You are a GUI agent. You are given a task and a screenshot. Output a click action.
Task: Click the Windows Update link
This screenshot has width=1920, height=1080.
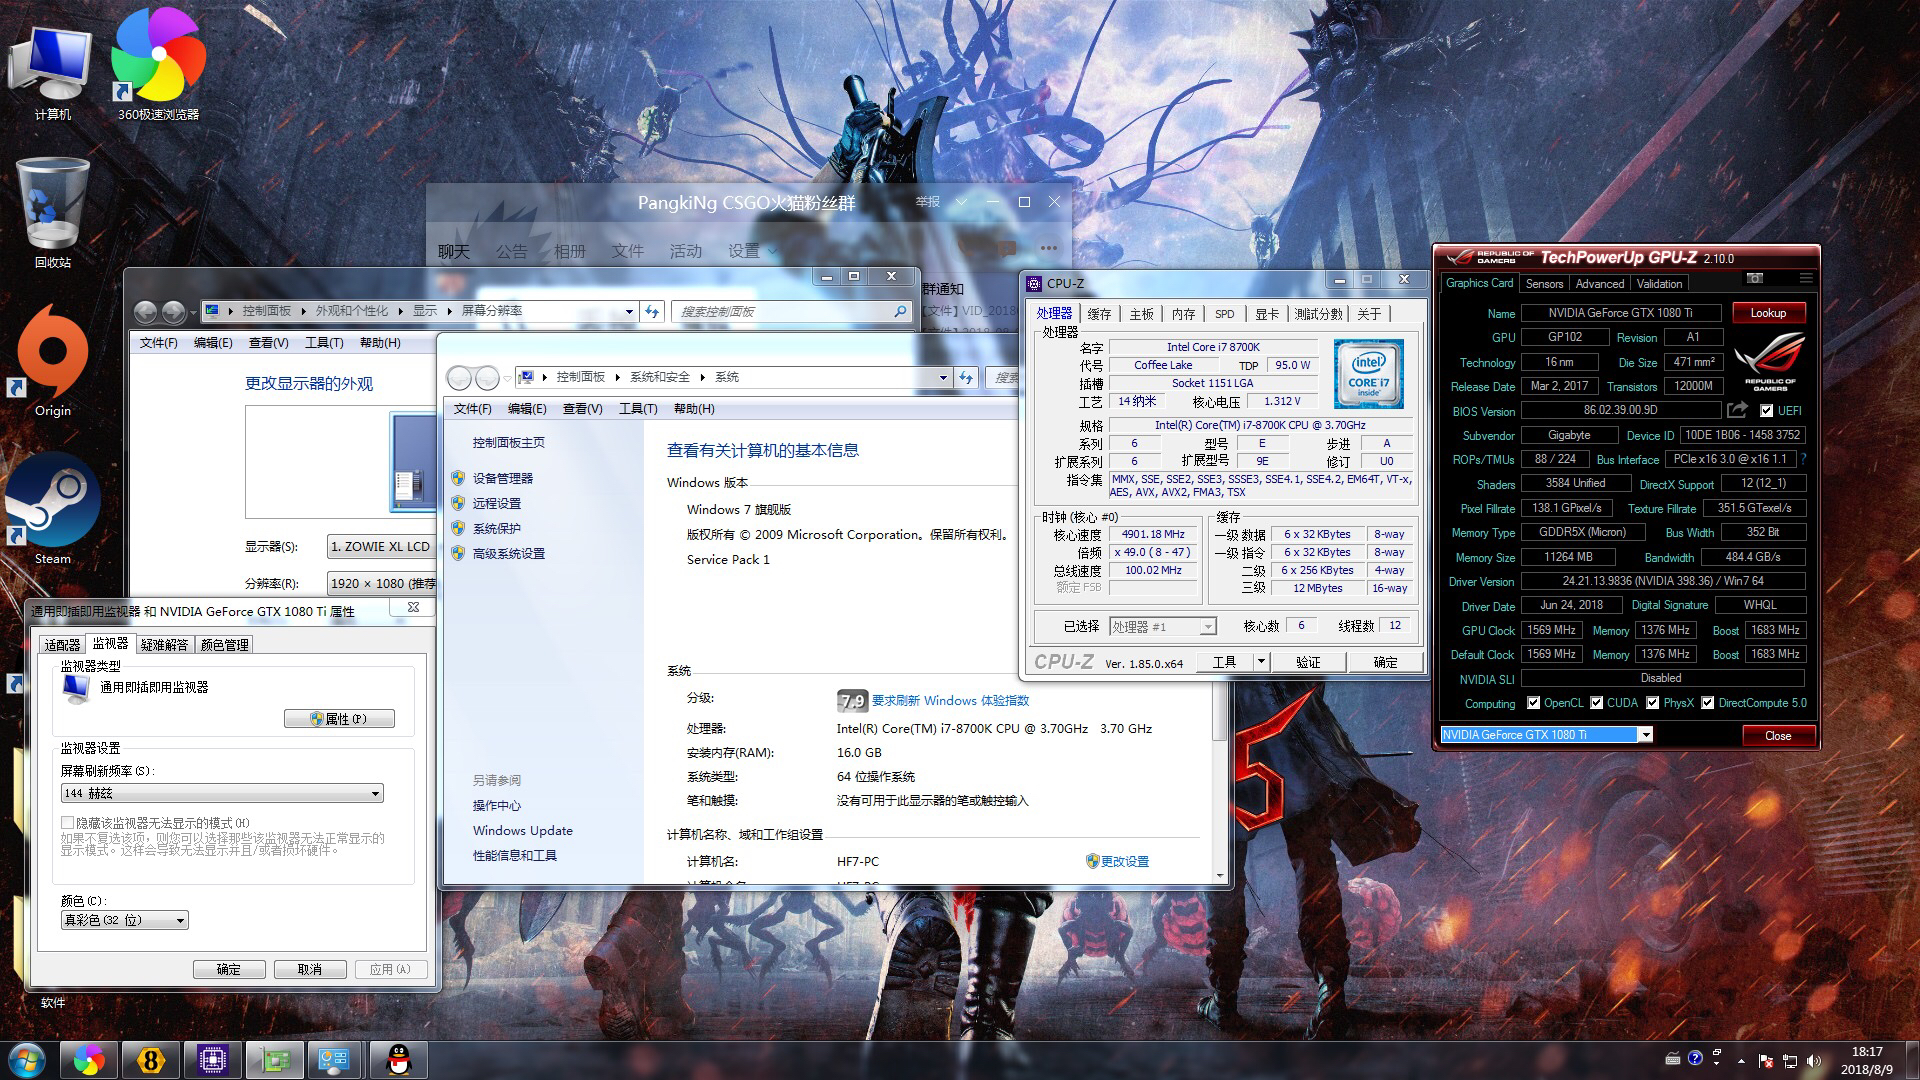[x=522, y=830]
